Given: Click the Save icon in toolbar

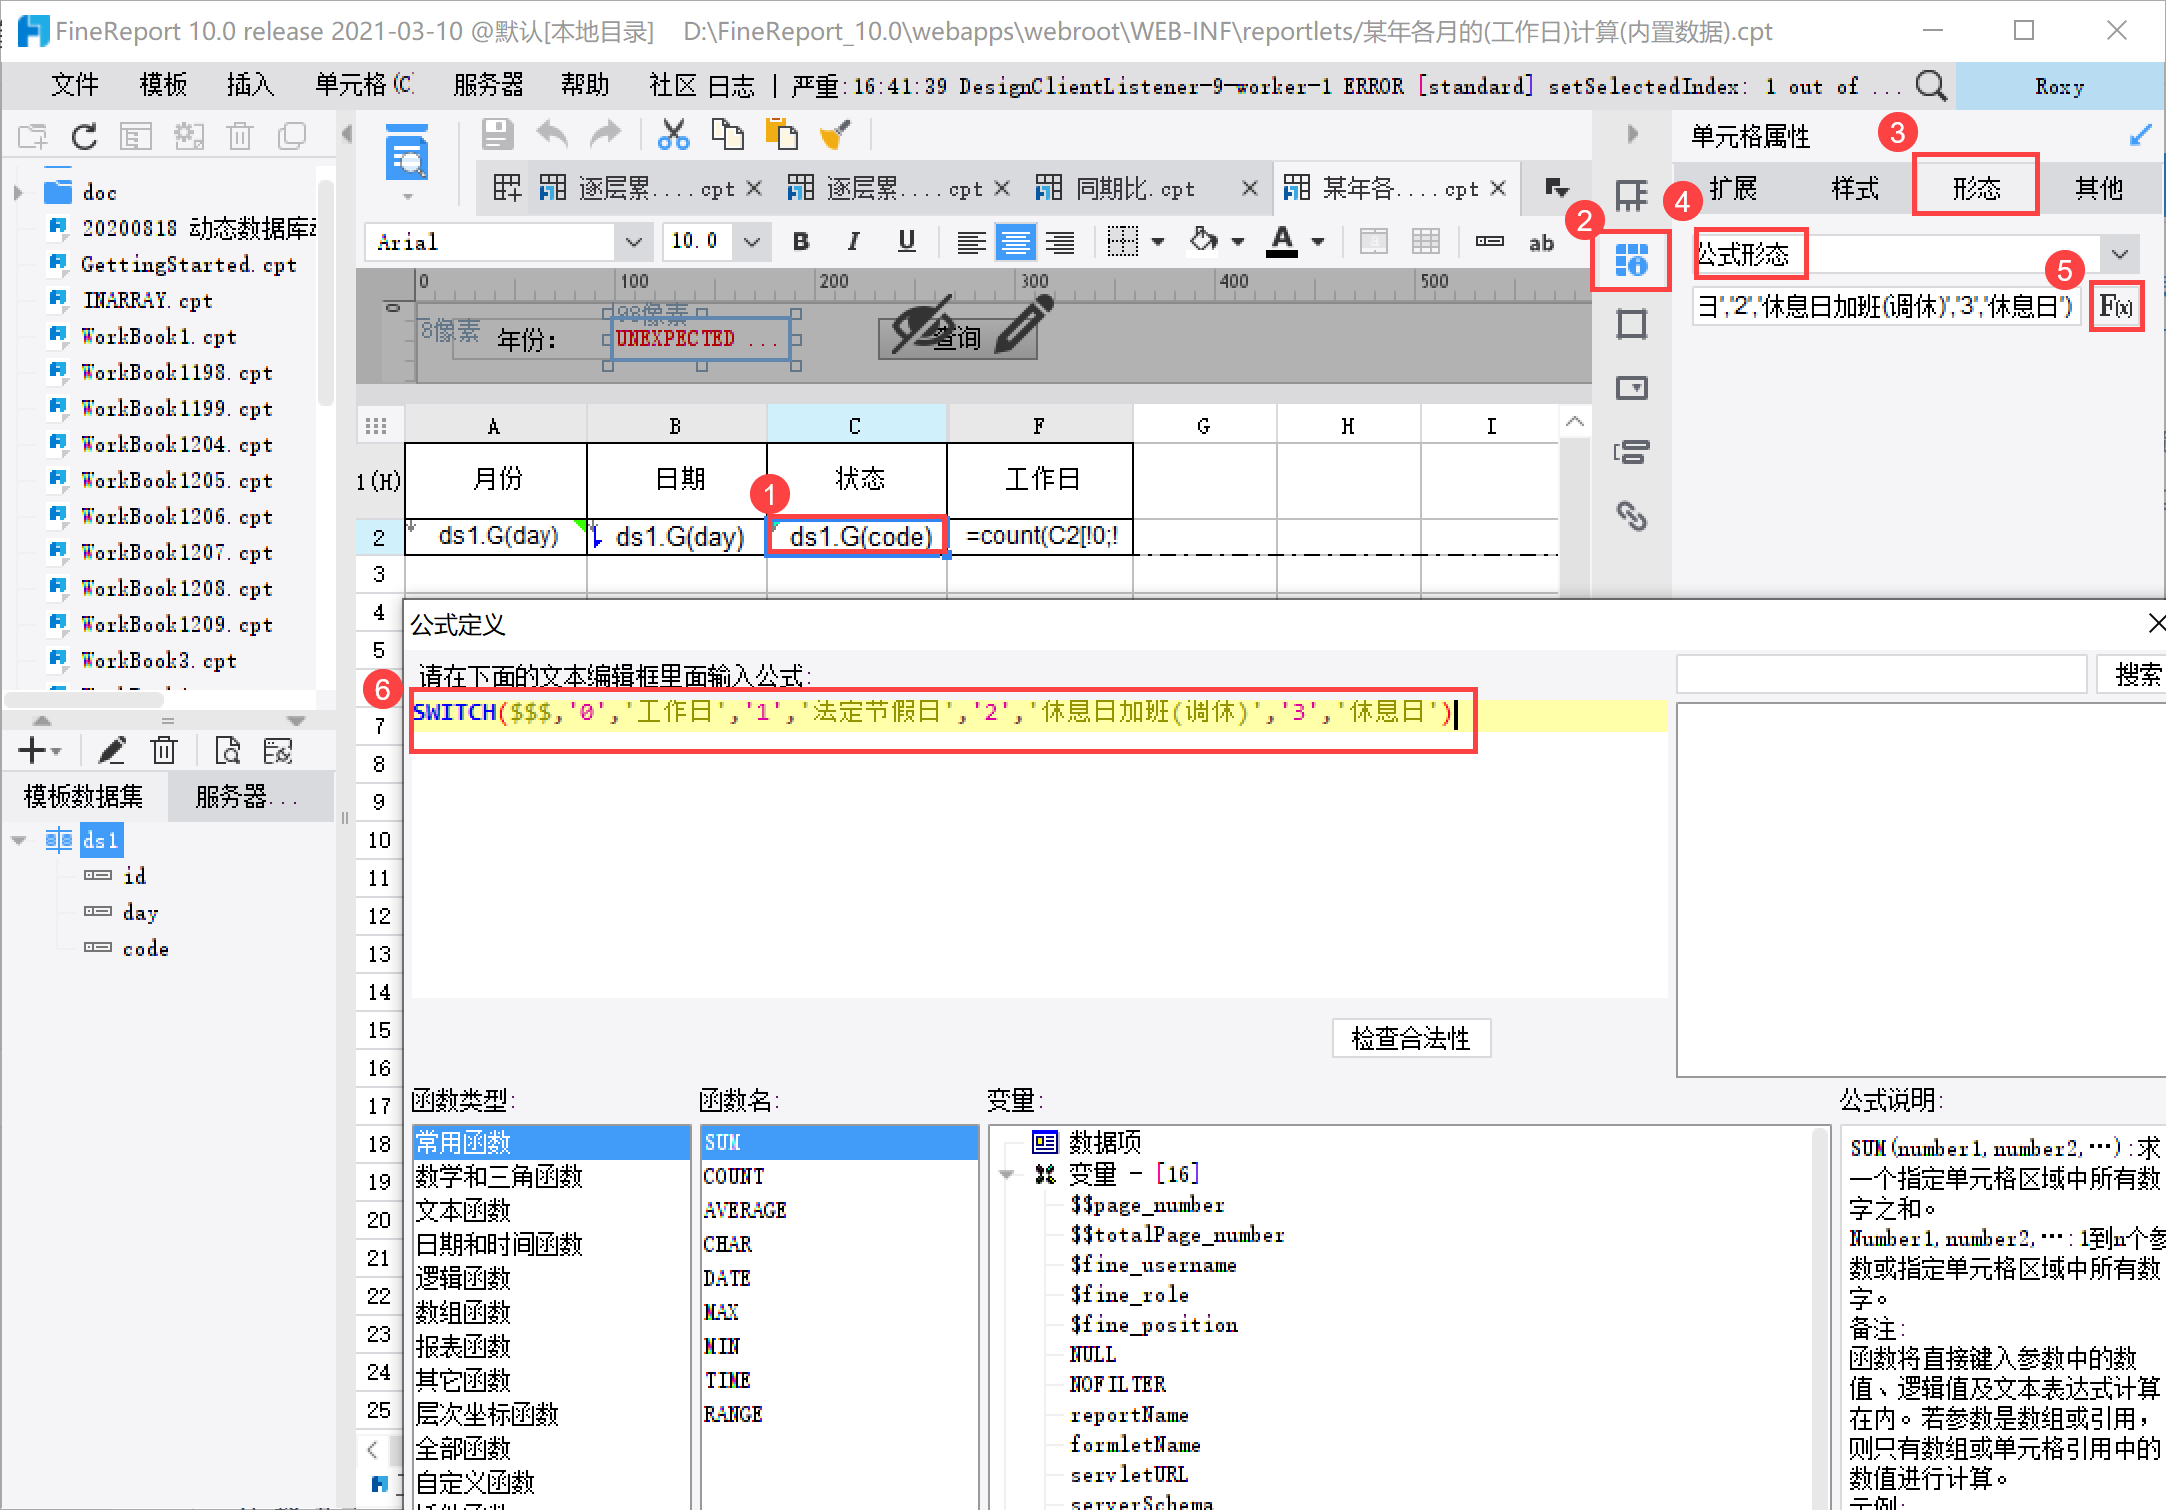Looking at the screenshot, I should tap(497, 134).
